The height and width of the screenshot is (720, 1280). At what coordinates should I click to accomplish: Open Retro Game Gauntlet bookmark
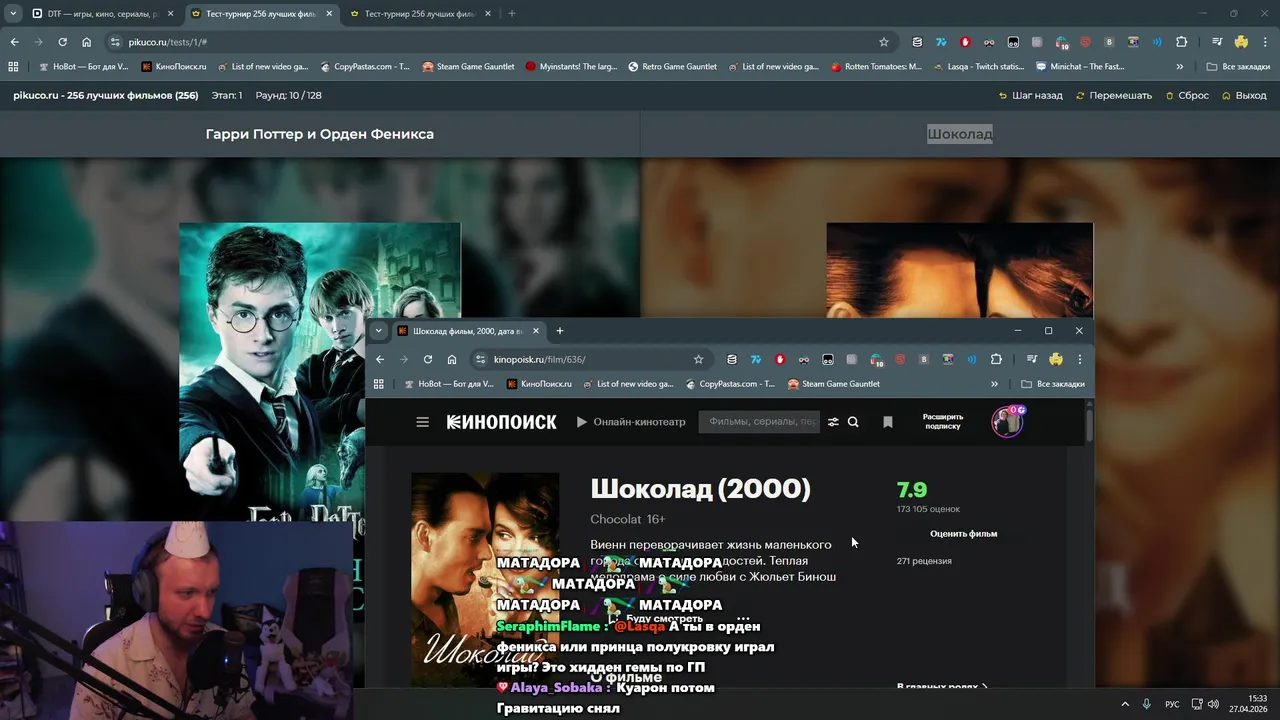click(672, 67)
